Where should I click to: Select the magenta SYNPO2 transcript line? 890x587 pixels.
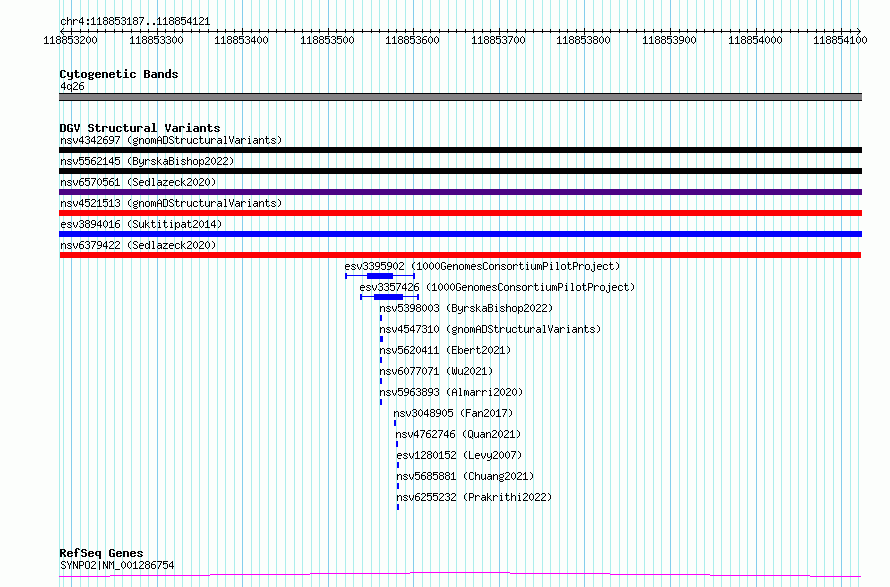point(460,575)
